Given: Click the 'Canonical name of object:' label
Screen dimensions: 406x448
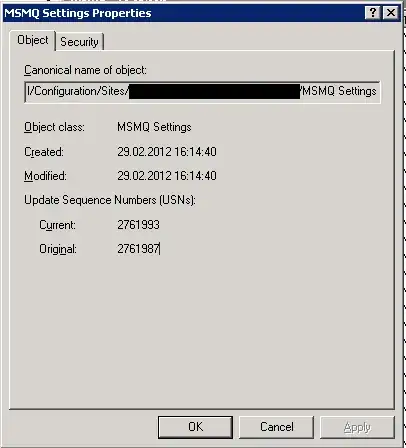Looking at the screenshot, I should point(85,70).
